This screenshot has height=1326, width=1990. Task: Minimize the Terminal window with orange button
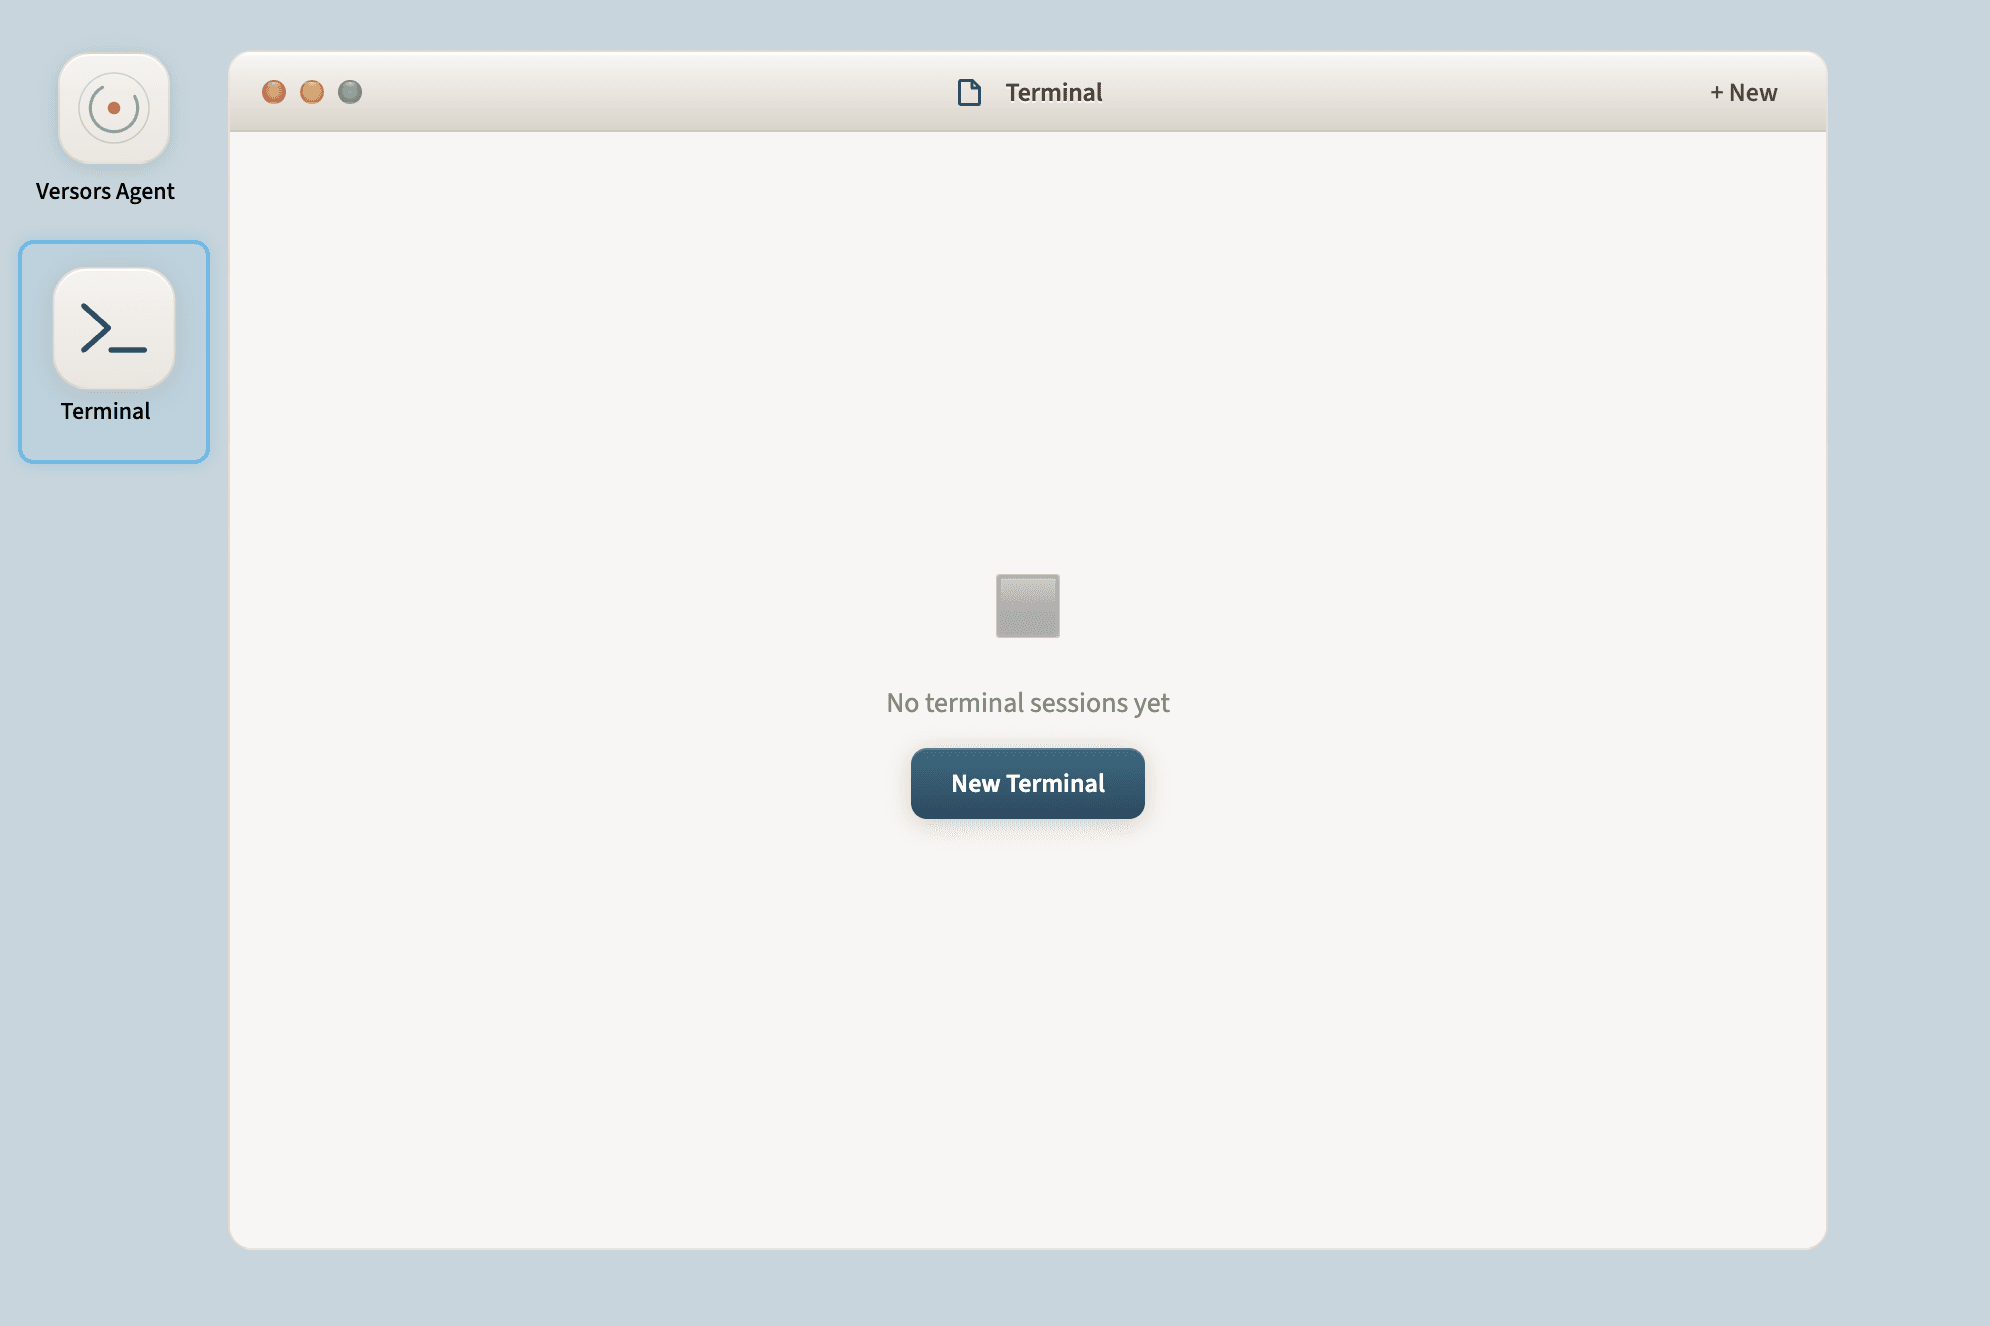312,92
